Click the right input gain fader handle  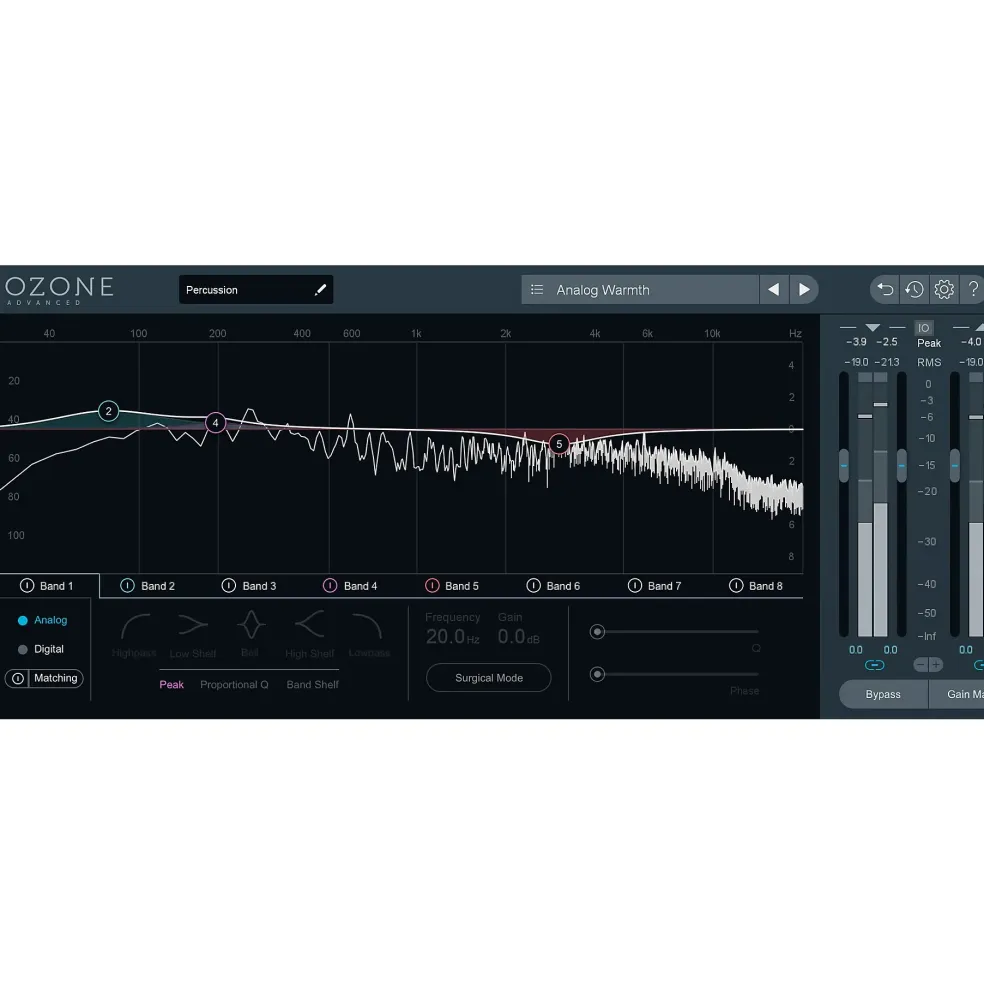click(902, 465)
